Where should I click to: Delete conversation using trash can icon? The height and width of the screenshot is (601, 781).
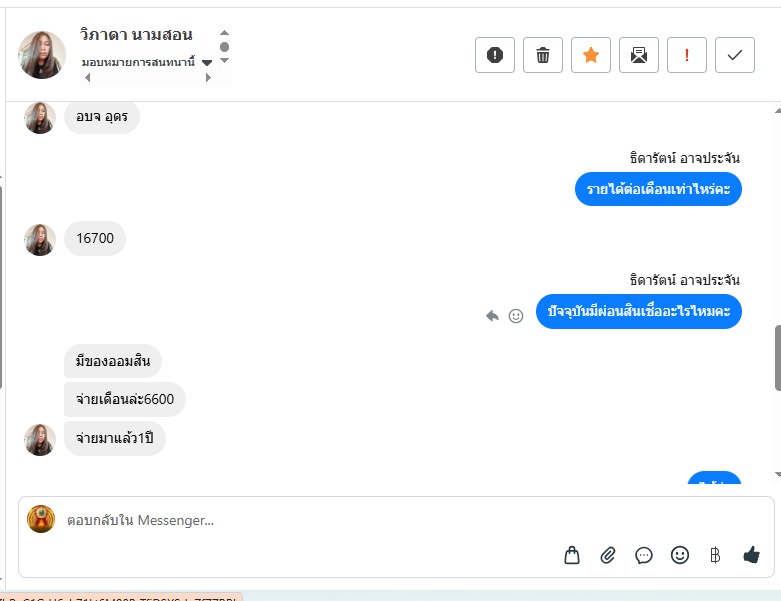click(x=543, y=55)
